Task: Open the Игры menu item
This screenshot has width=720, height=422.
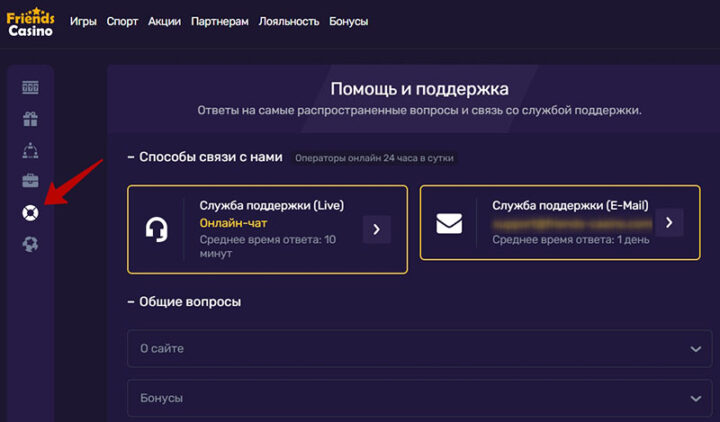Action: [x=83, y=22]
